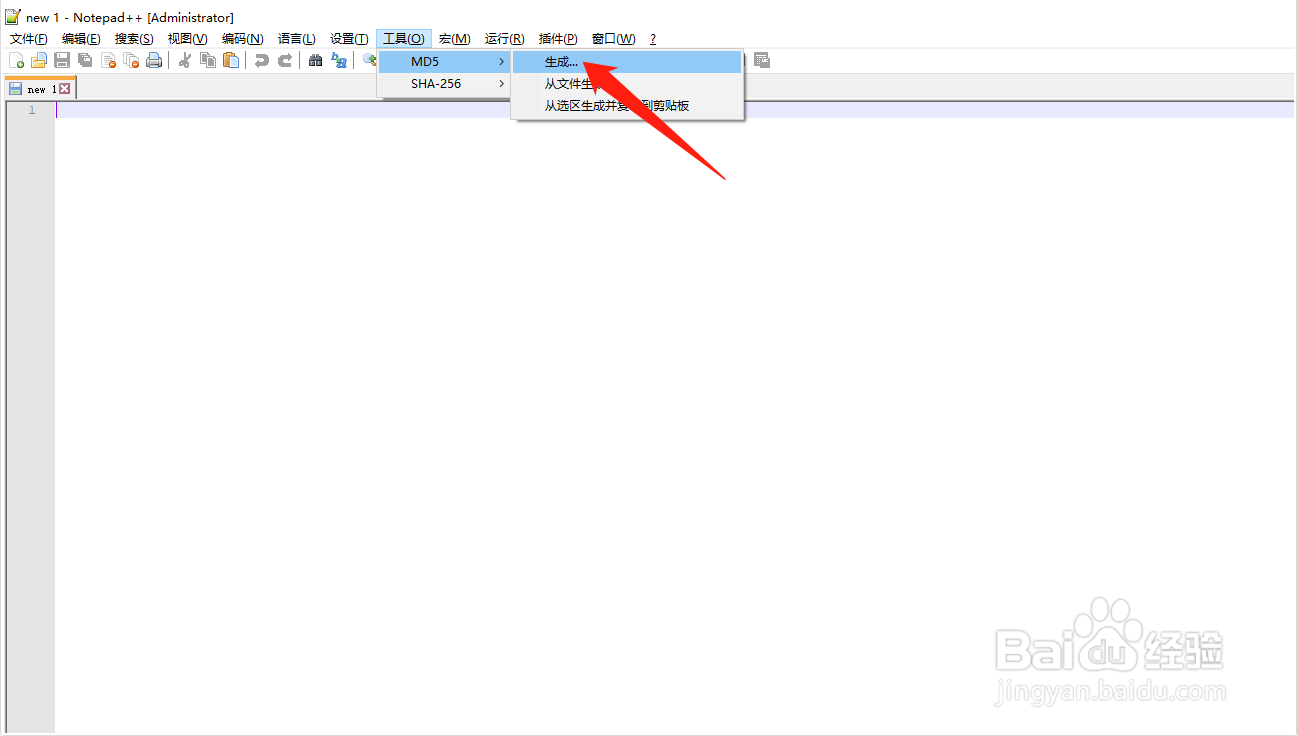The width and height of the screenshot is (1297, 736).
Task: Click the Save All toolbar icon
Action: (85, 61)
